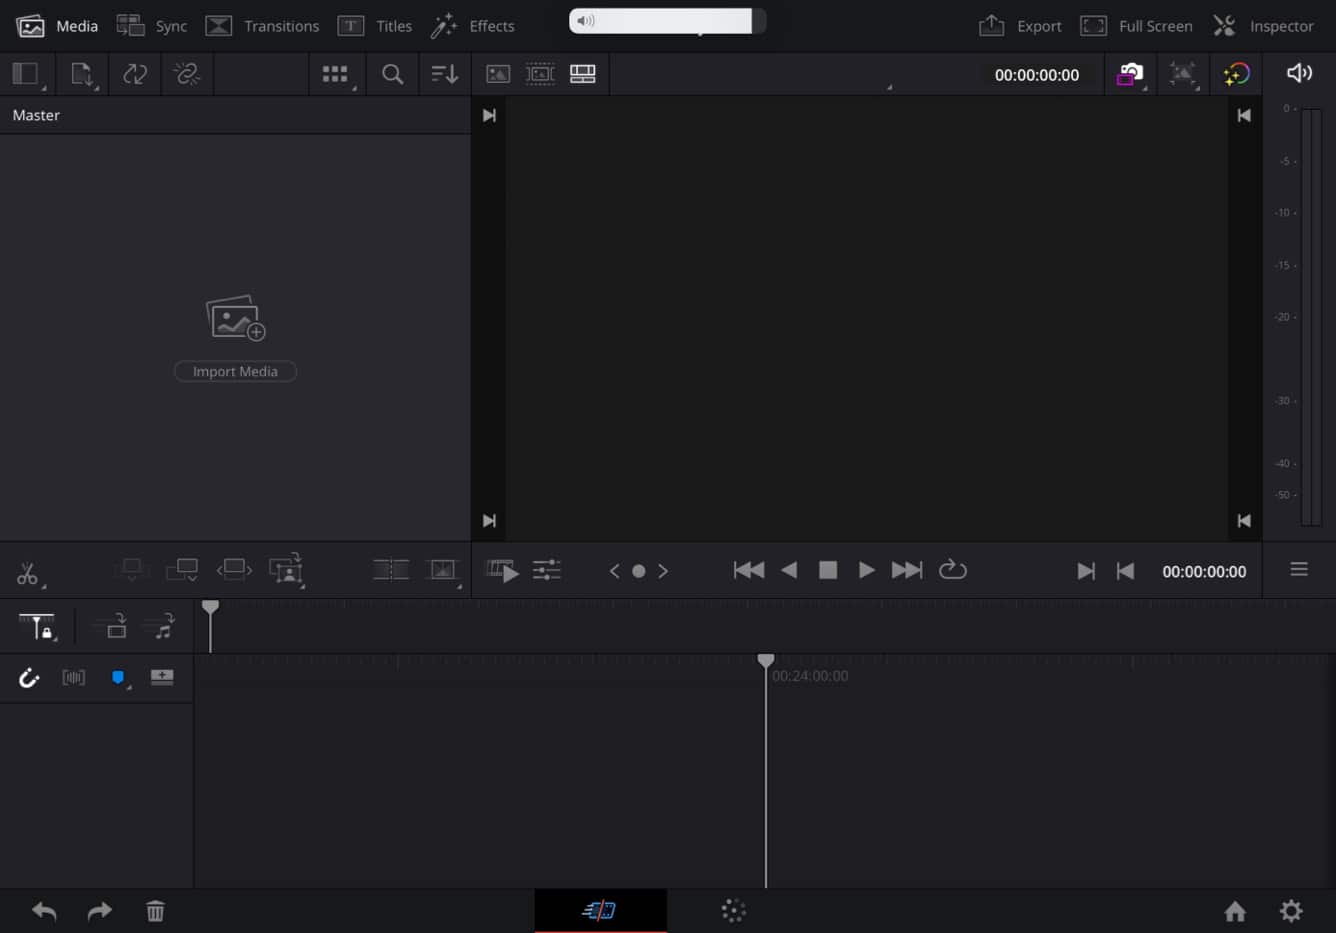Viewport: 1336px width, 933px height.
Task: Open the project settings gear
Action: point(1291,911)
